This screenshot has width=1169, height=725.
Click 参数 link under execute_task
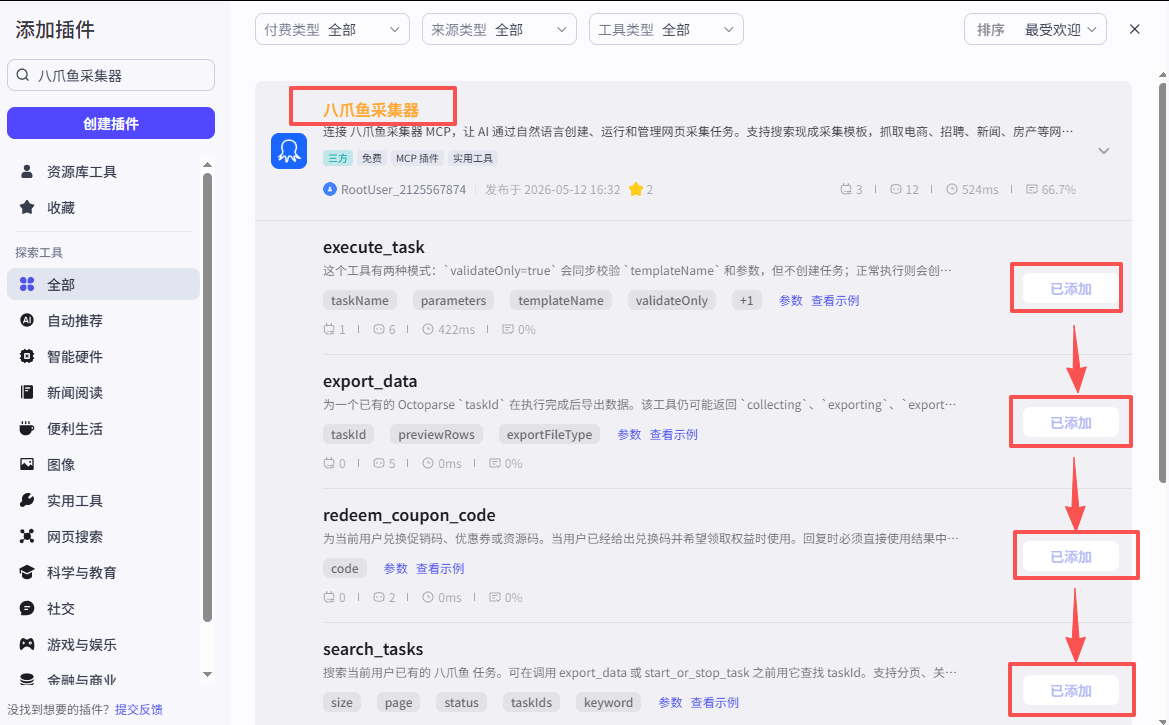pyautogui.click(x=790, y=301)
